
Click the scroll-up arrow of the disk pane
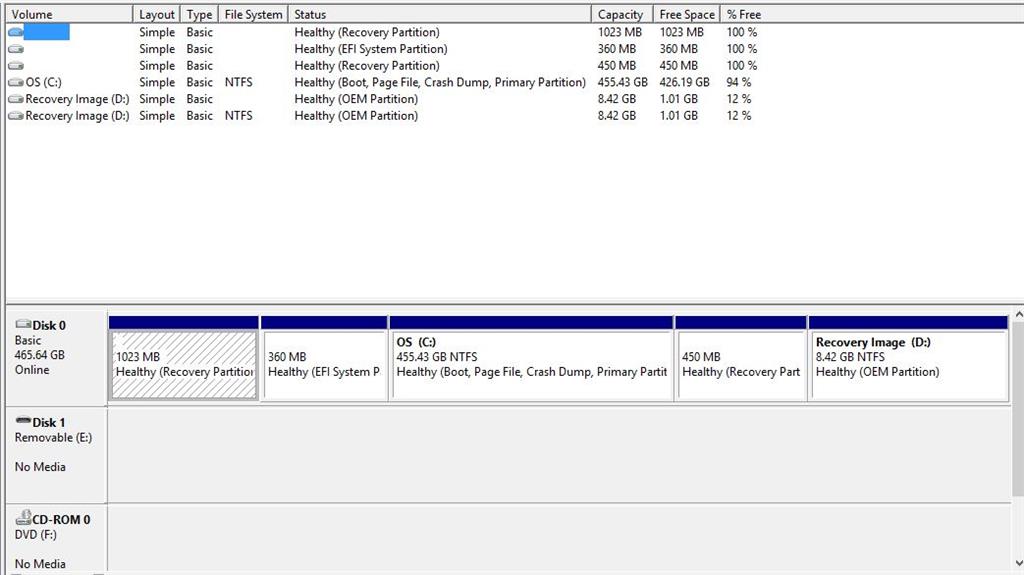pyautogui.click(x=1018, y=316)
